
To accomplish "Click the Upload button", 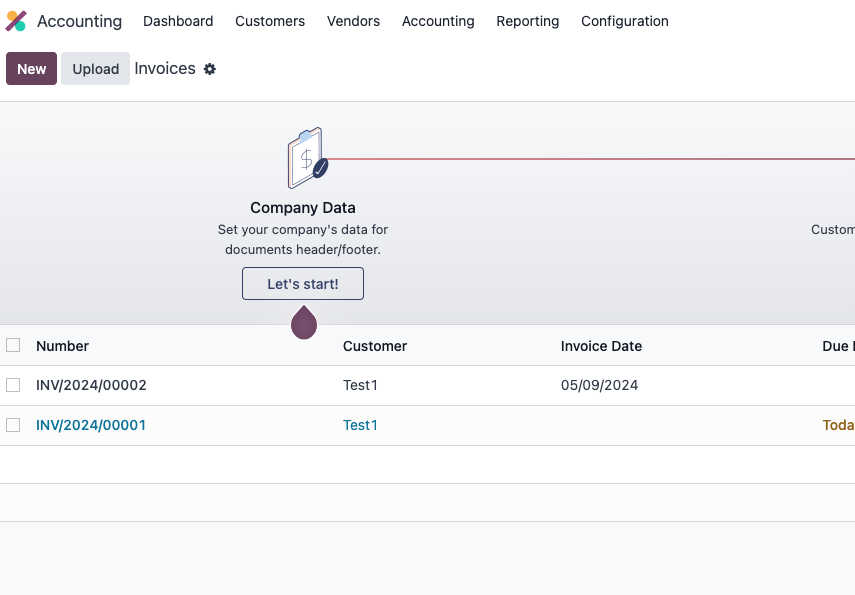I will (95, 69).
